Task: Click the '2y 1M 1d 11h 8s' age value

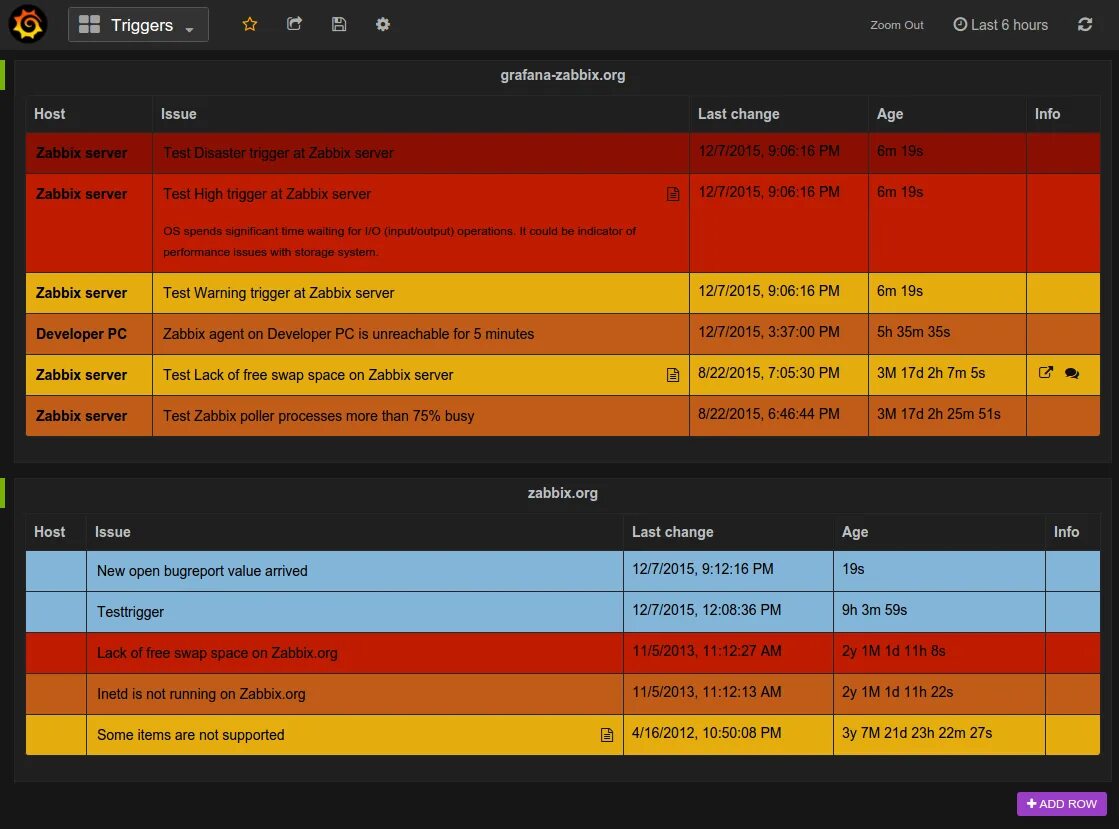Action: pos(893,651)
